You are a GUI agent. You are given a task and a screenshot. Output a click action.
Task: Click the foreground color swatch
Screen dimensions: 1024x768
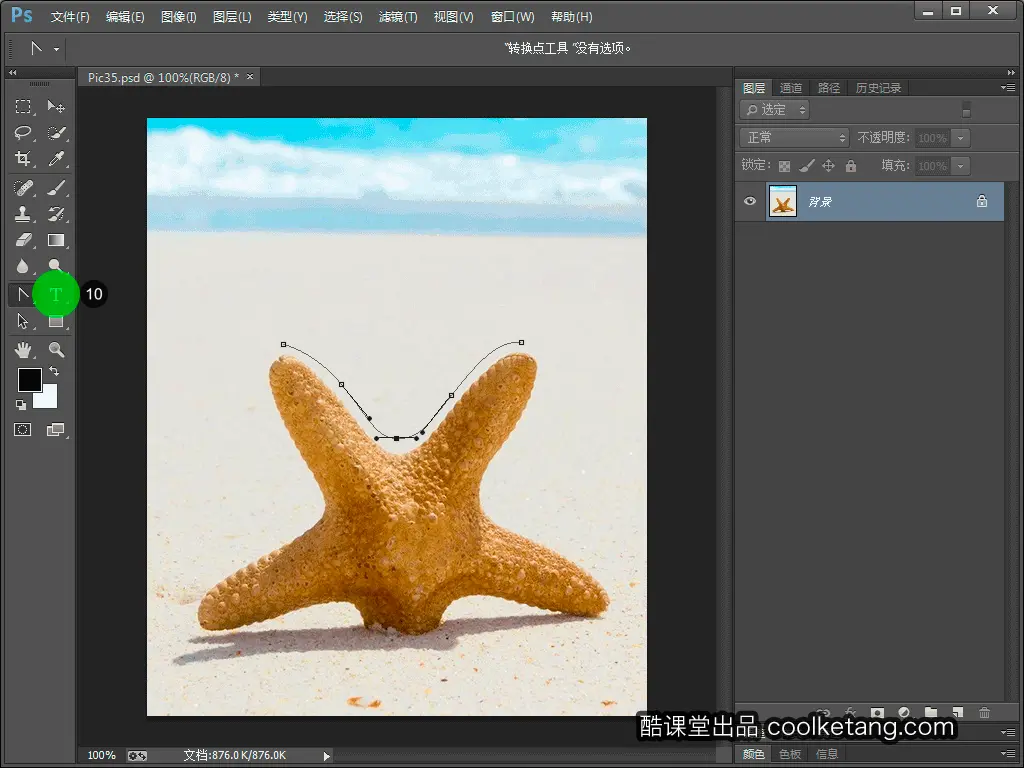[29, 379]
